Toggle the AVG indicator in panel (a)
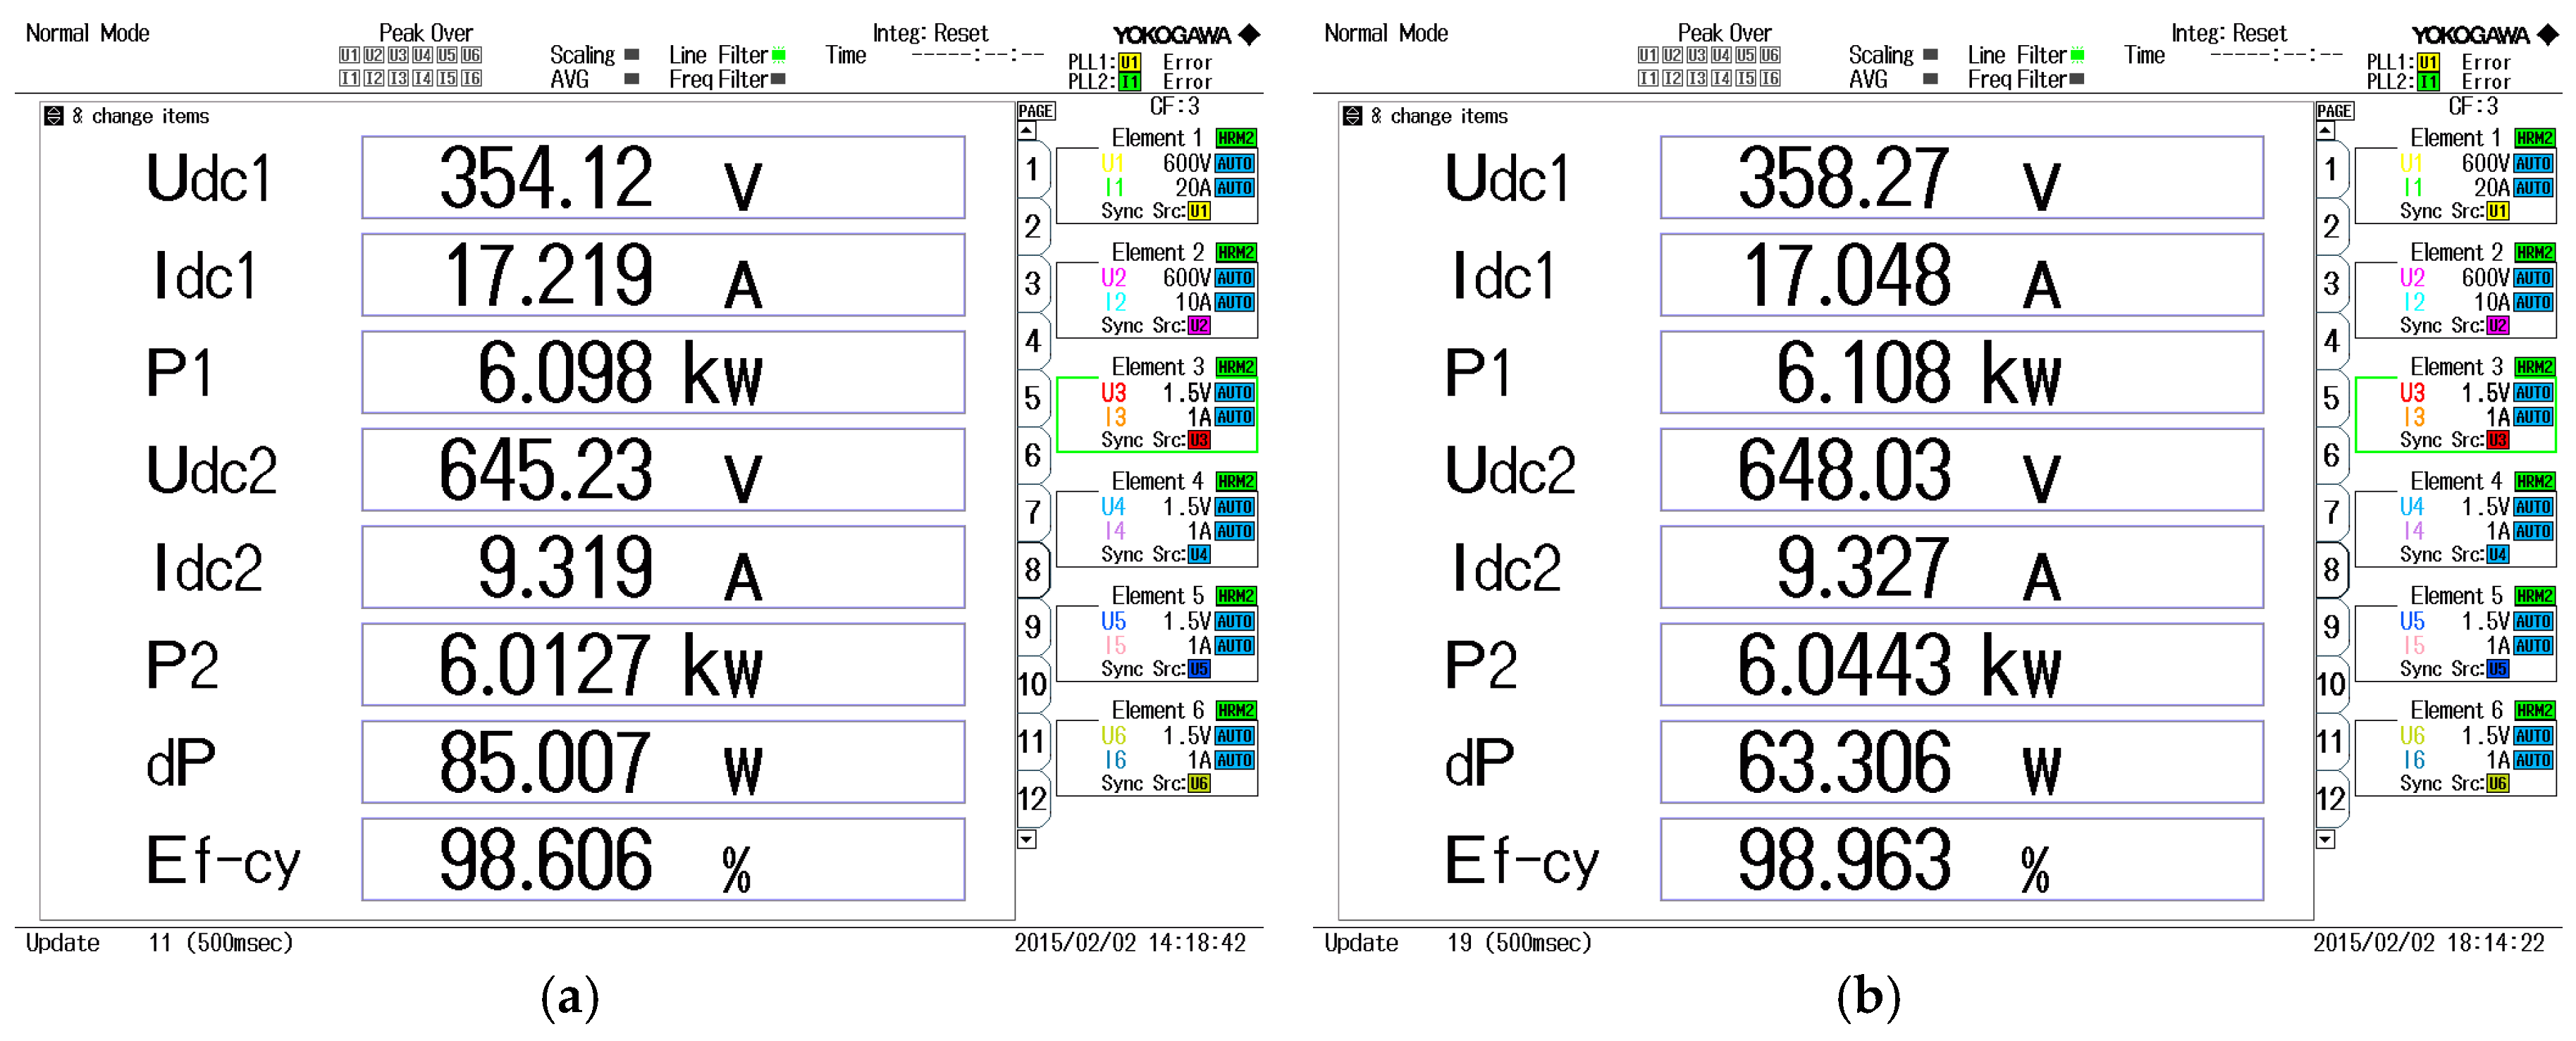Screen dimensions: 2576x1041 (x=631, y=79)
